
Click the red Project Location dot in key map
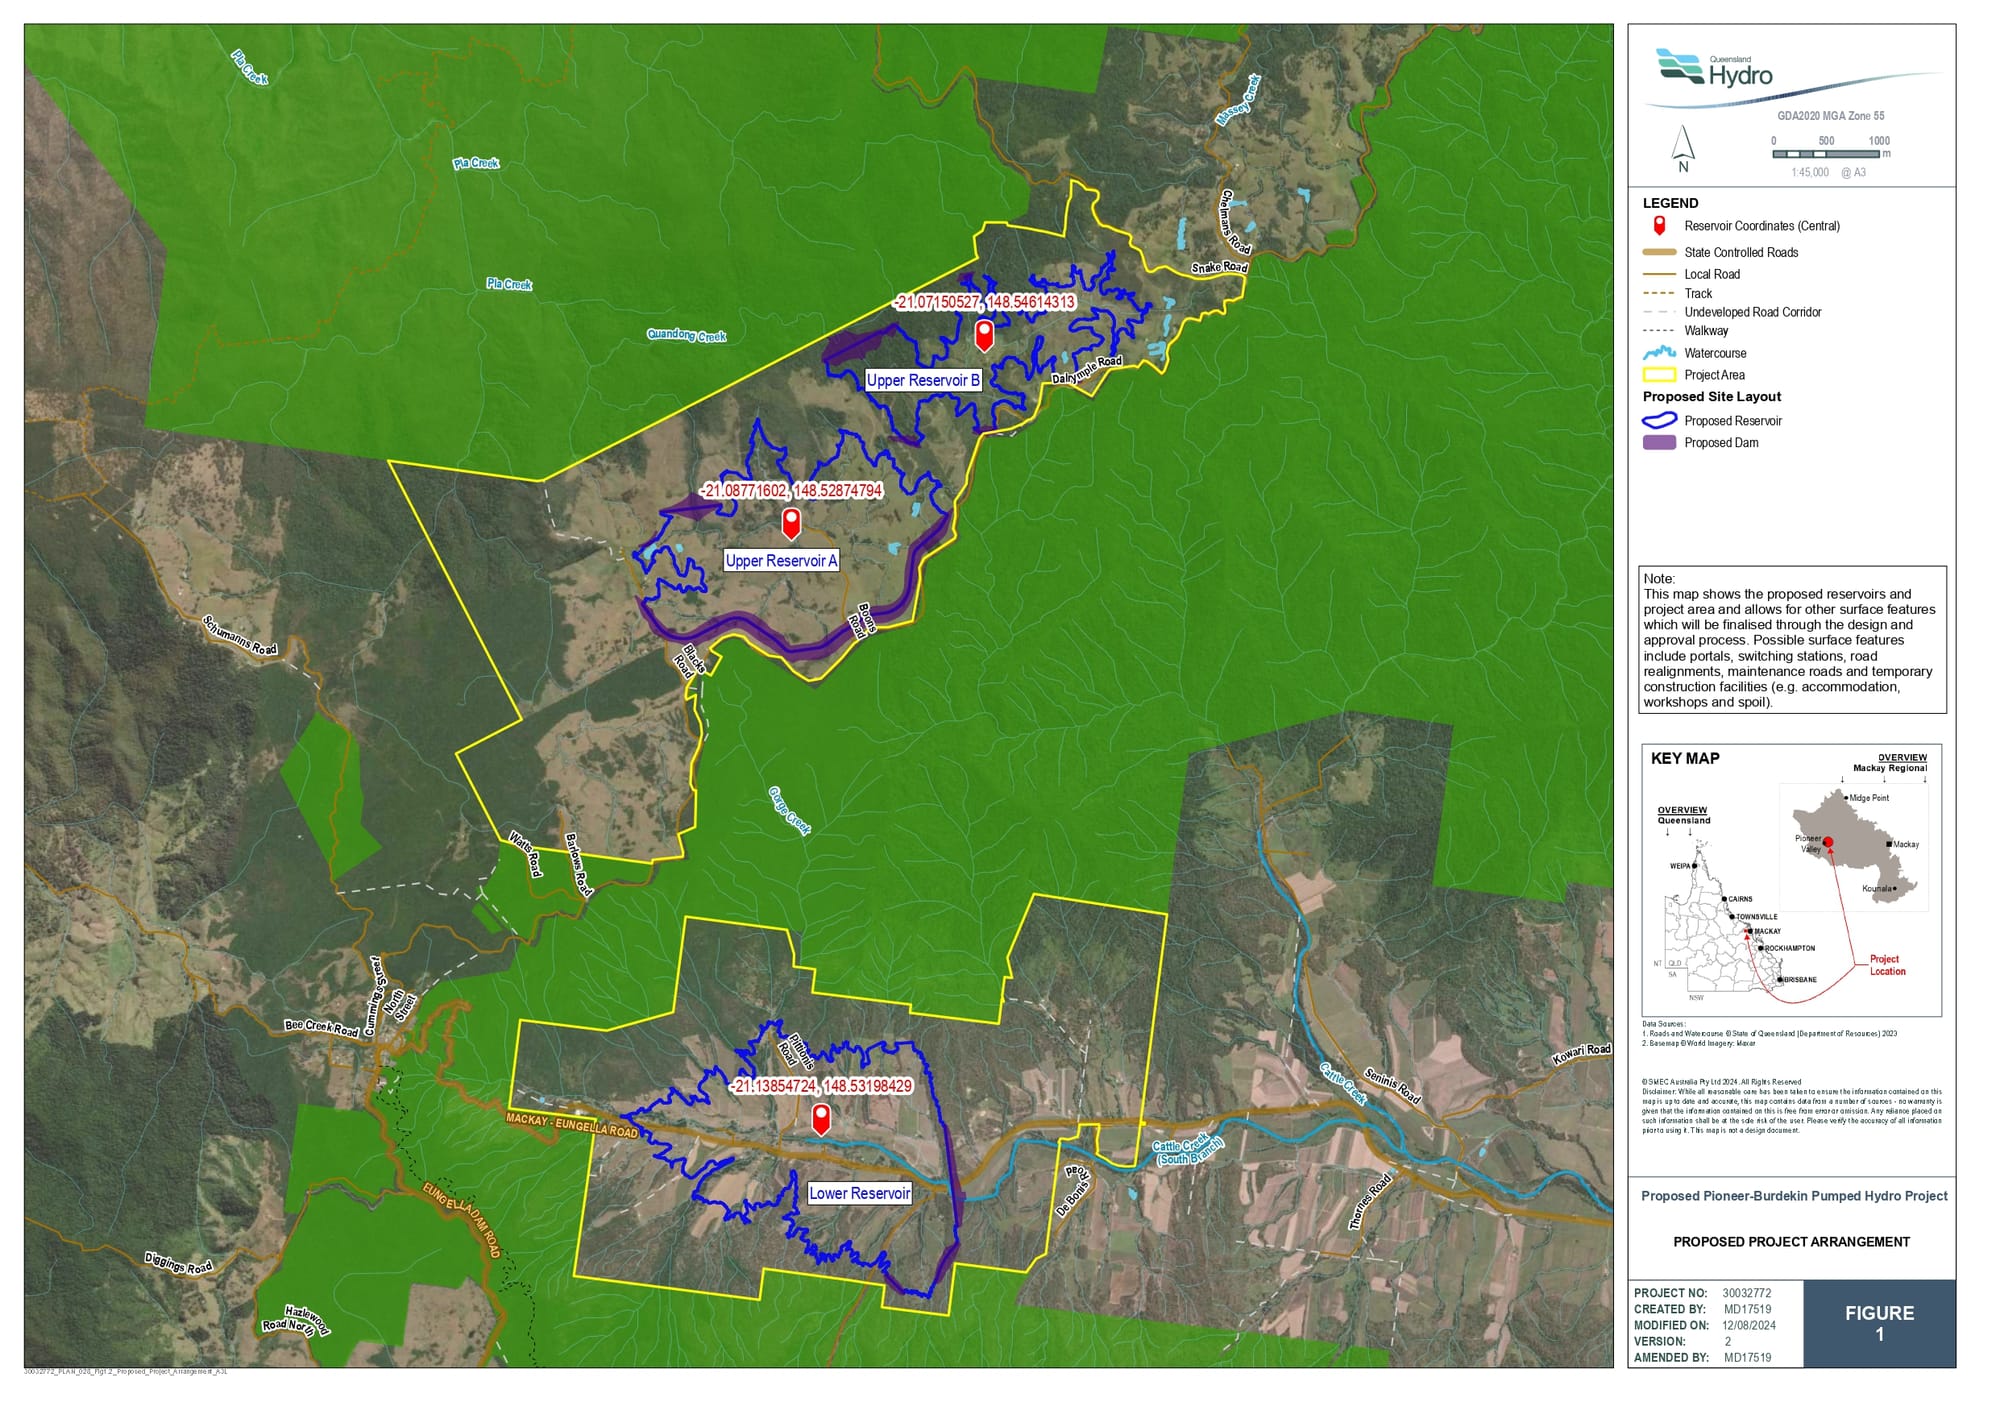[1828, 843]
